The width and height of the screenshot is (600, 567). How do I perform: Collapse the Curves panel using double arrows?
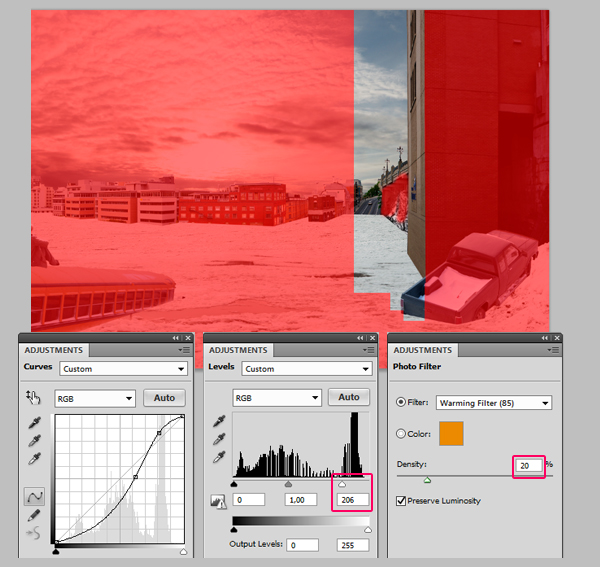(x=175, y=338)
